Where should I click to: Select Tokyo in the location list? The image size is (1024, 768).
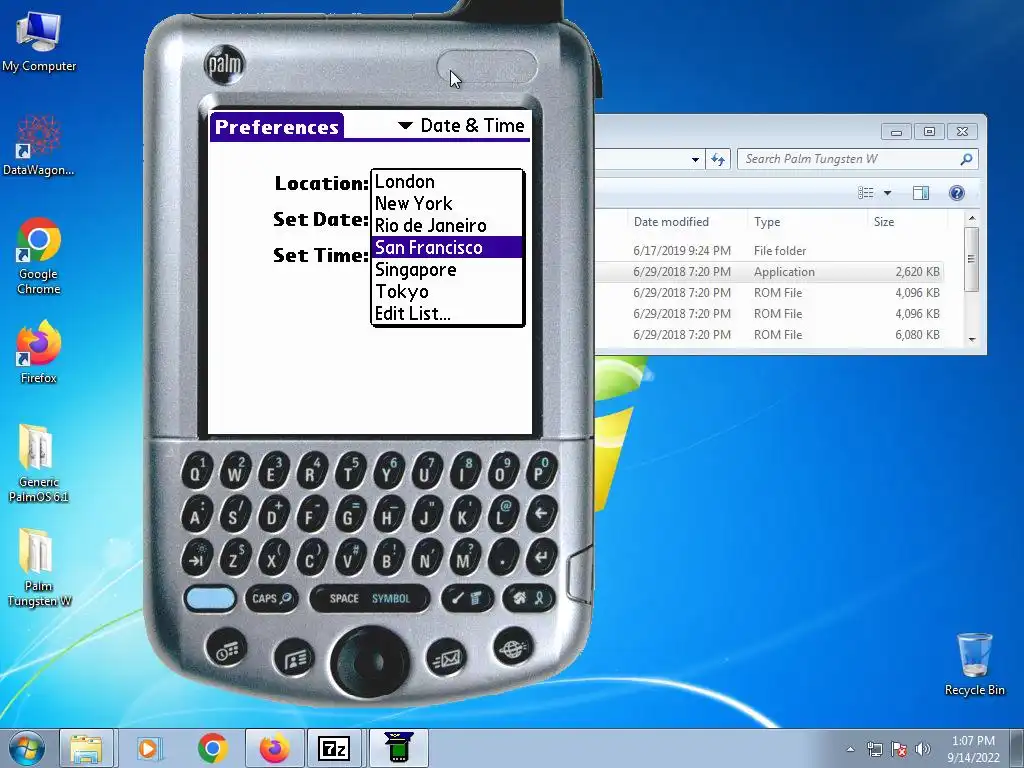pyautogui.click(x=447, y=291)
